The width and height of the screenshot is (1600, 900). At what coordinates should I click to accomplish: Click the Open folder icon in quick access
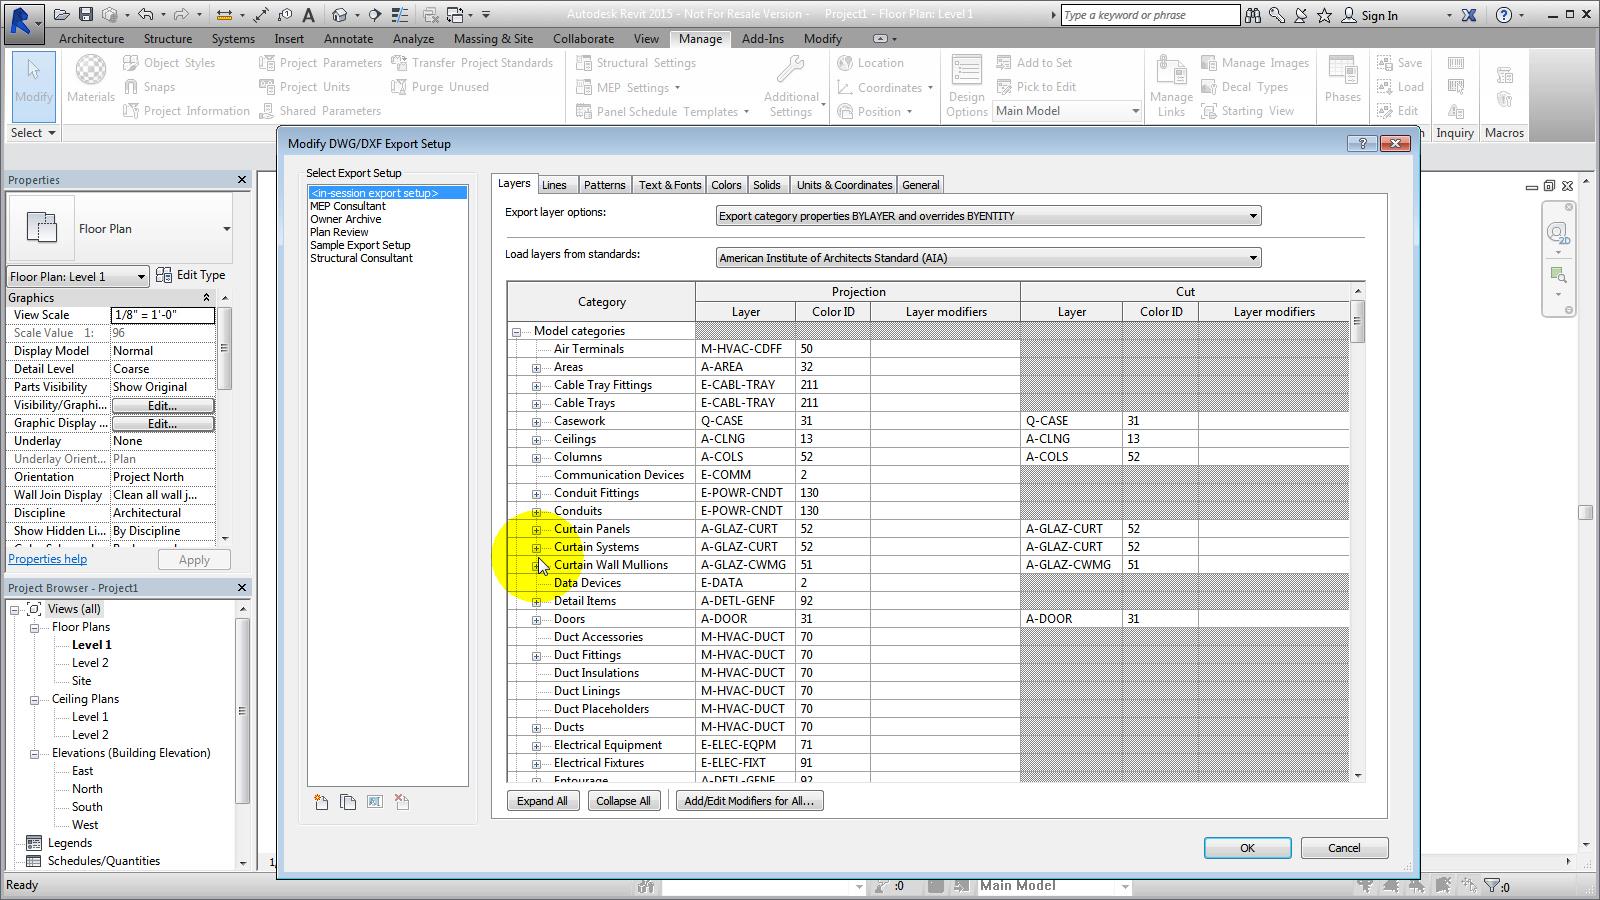(x=62, y=15)
